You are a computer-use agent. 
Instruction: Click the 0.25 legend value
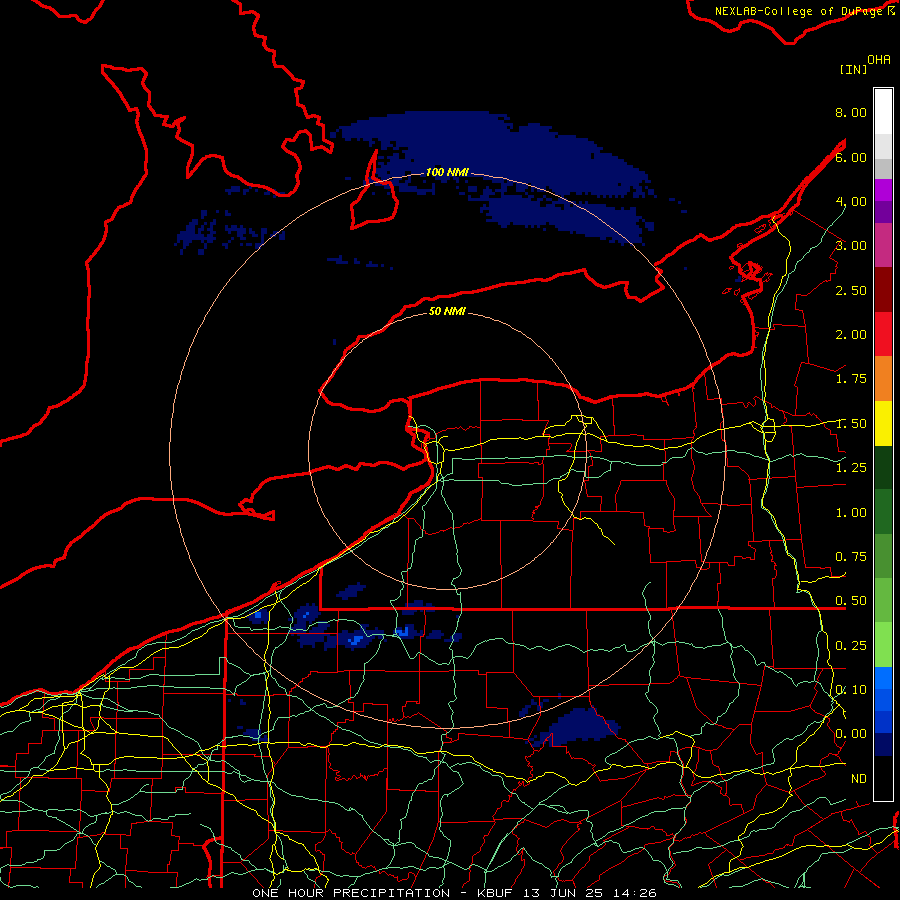point(851,646)
